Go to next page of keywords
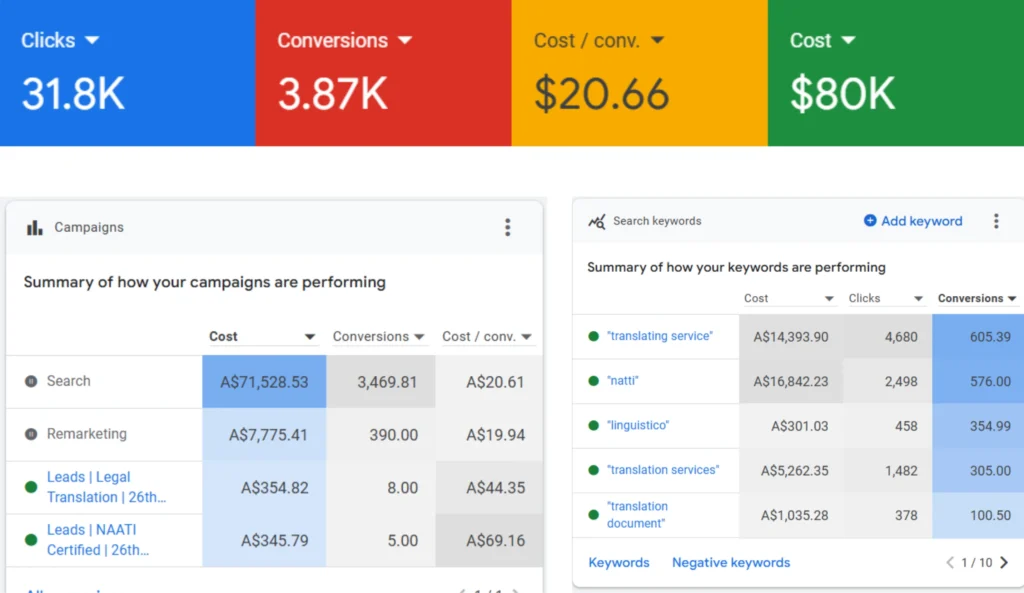The width and height of the screenshot is (1024, 593). tap(1004, 563)
